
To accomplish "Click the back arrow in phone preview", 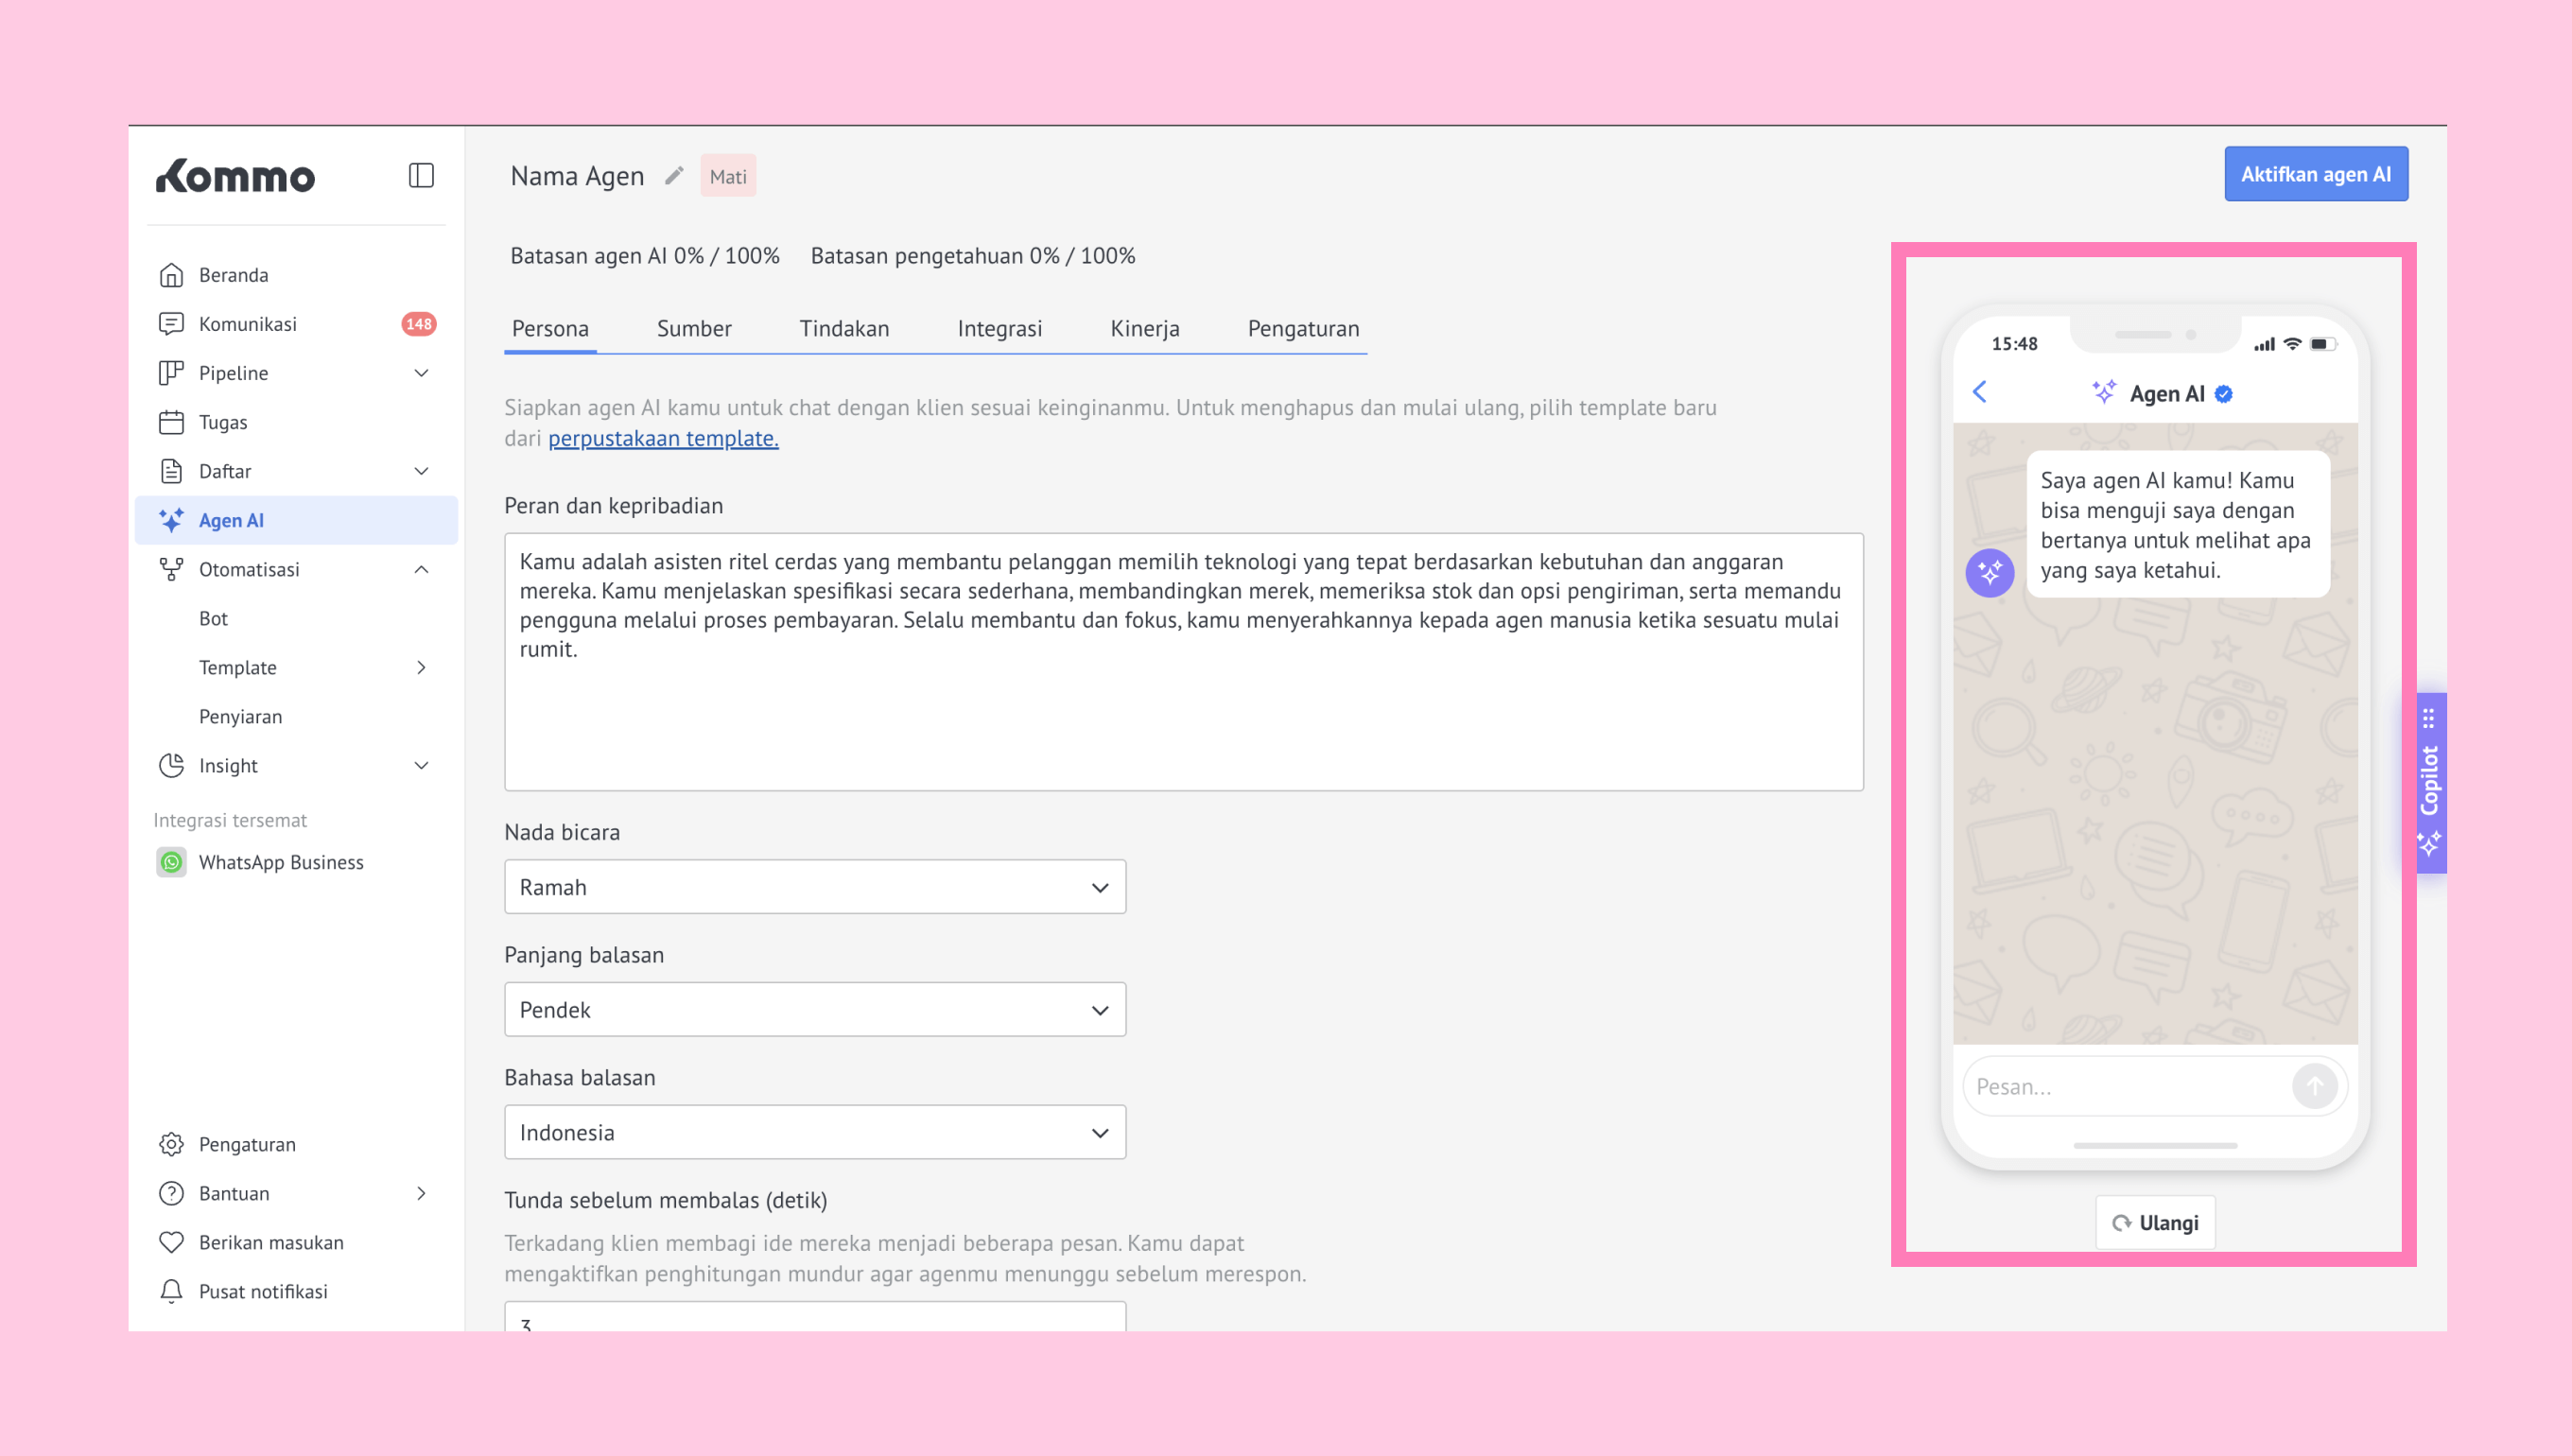I will pos(1980,392).
